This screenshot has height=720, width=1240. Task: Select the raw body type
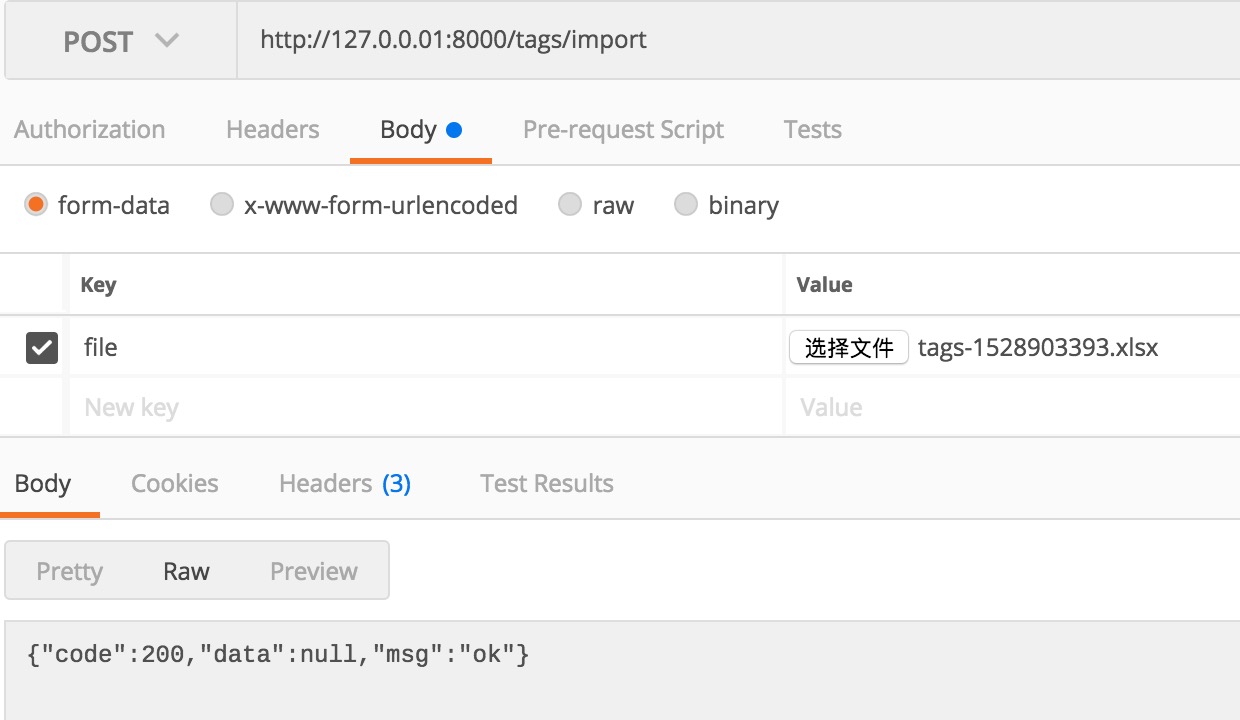click(570, 205)
